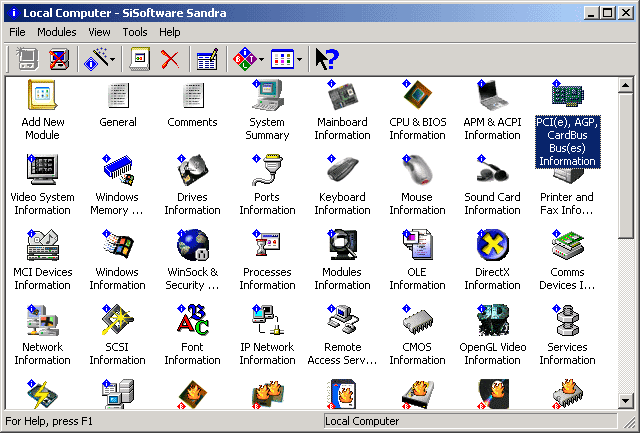Viewport: 640px width, 433px height.
Task: Click the vertical scrollbar thumb
Action: pos(625,166)
